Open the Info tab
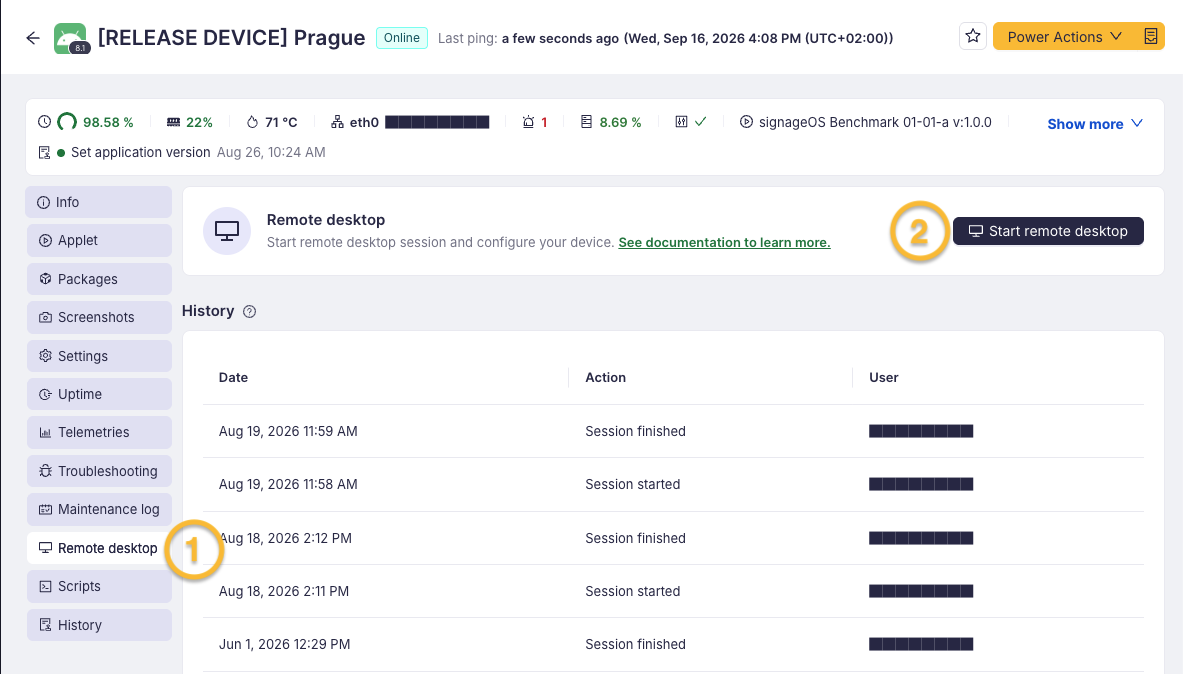 99,202
